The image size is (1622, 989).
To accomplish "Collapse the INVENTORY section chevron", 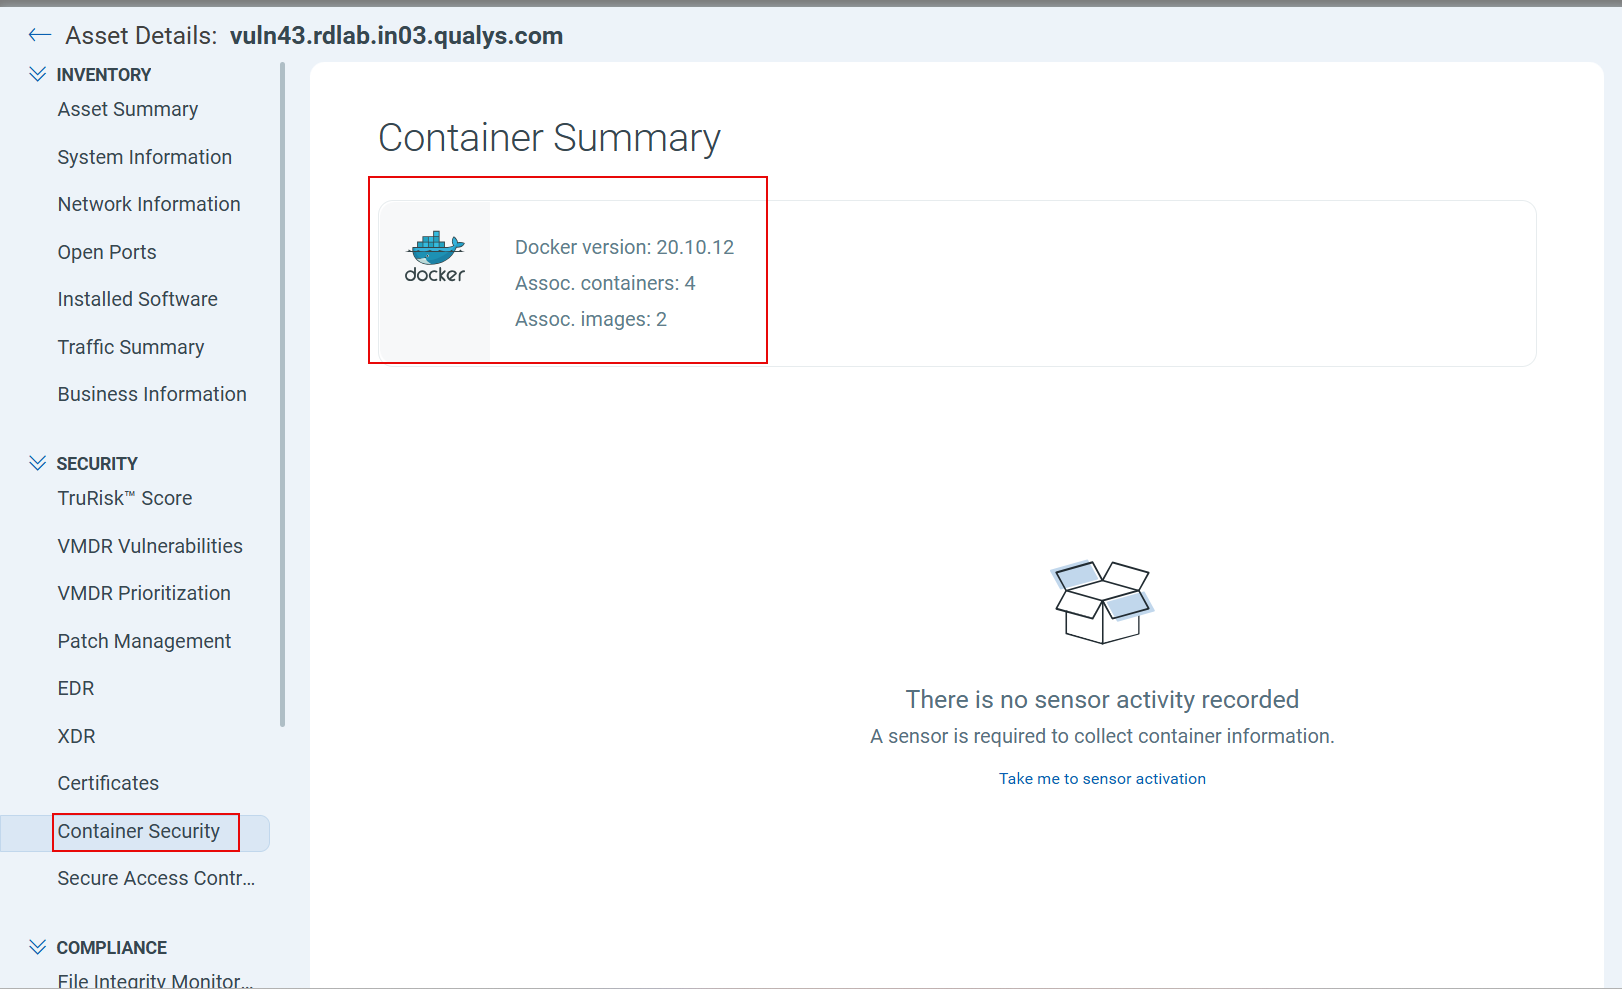I will pyautogui.click(x=38, y=74).
